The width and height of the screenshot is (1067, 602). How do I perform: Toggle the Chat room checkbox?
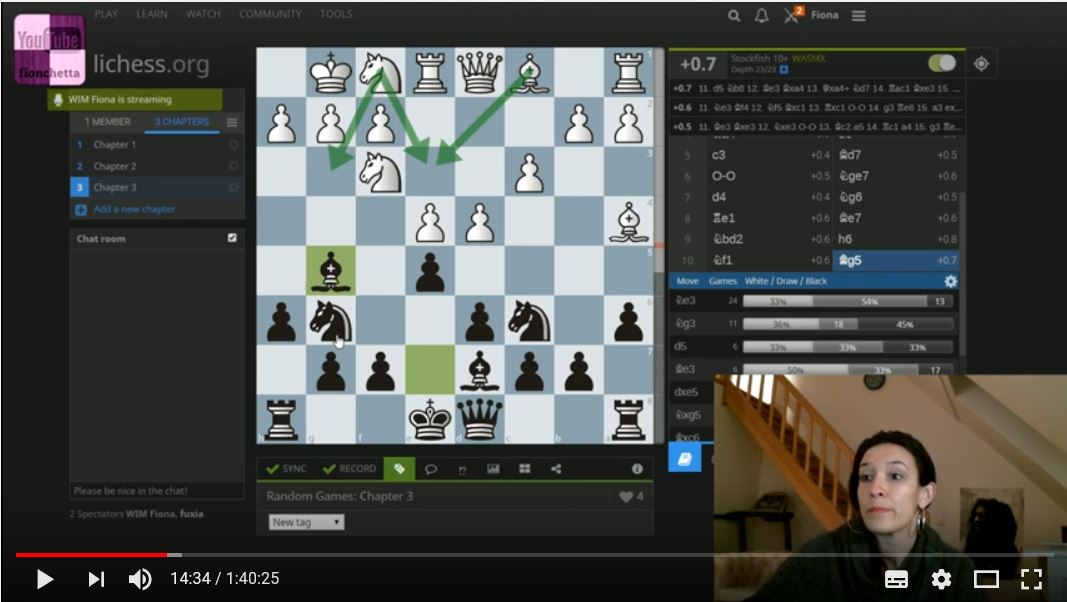[232, 238]
